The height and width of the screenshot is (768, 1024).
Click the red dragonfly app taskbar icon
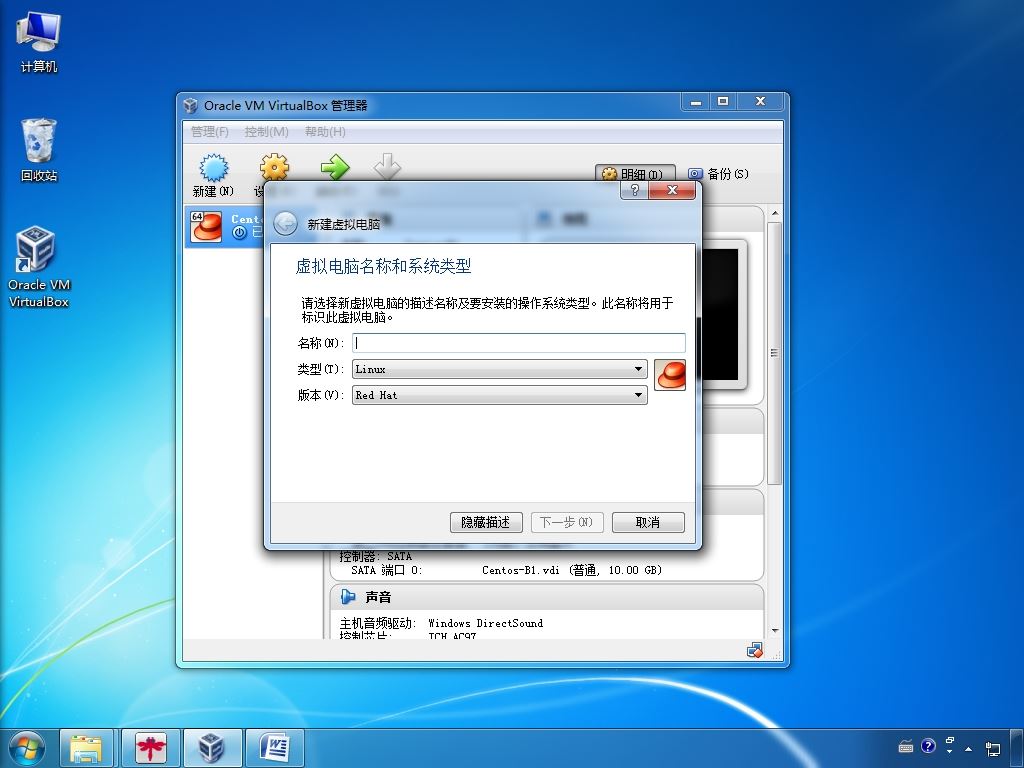151,748
